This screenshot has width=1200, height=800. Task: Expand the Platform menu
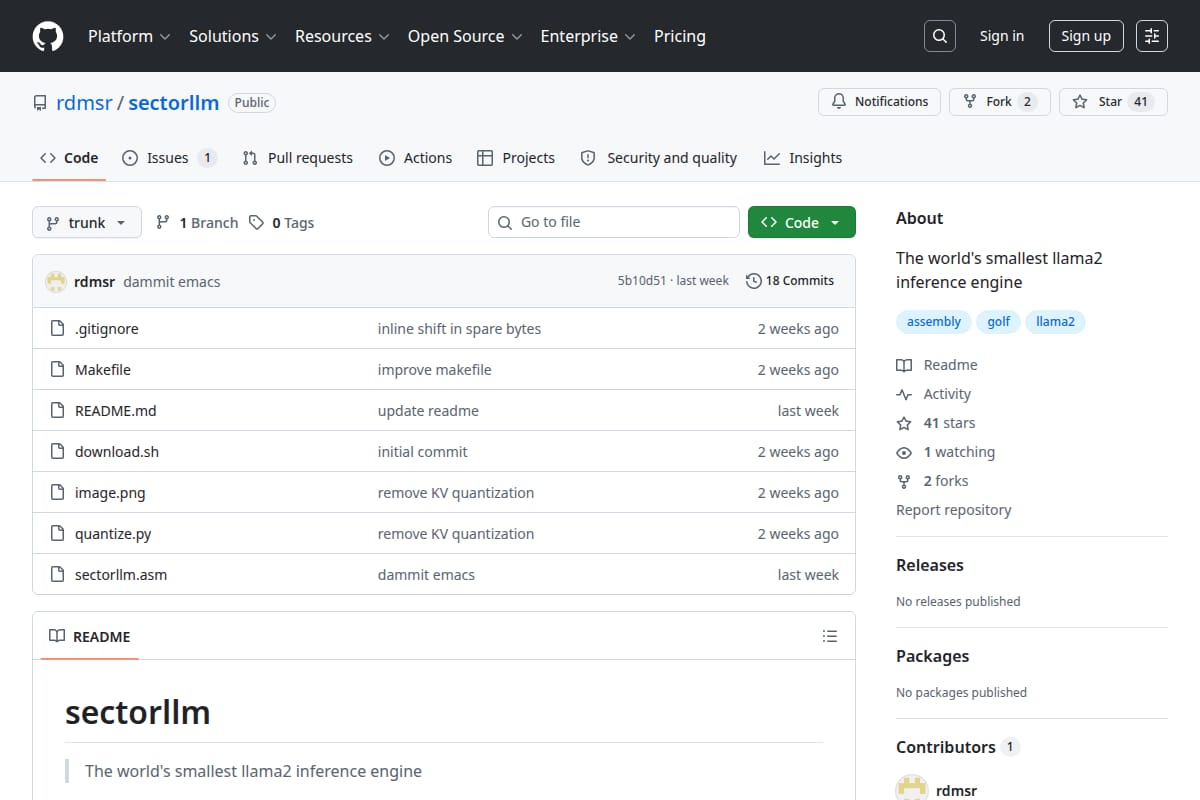(x=129, y=36)
